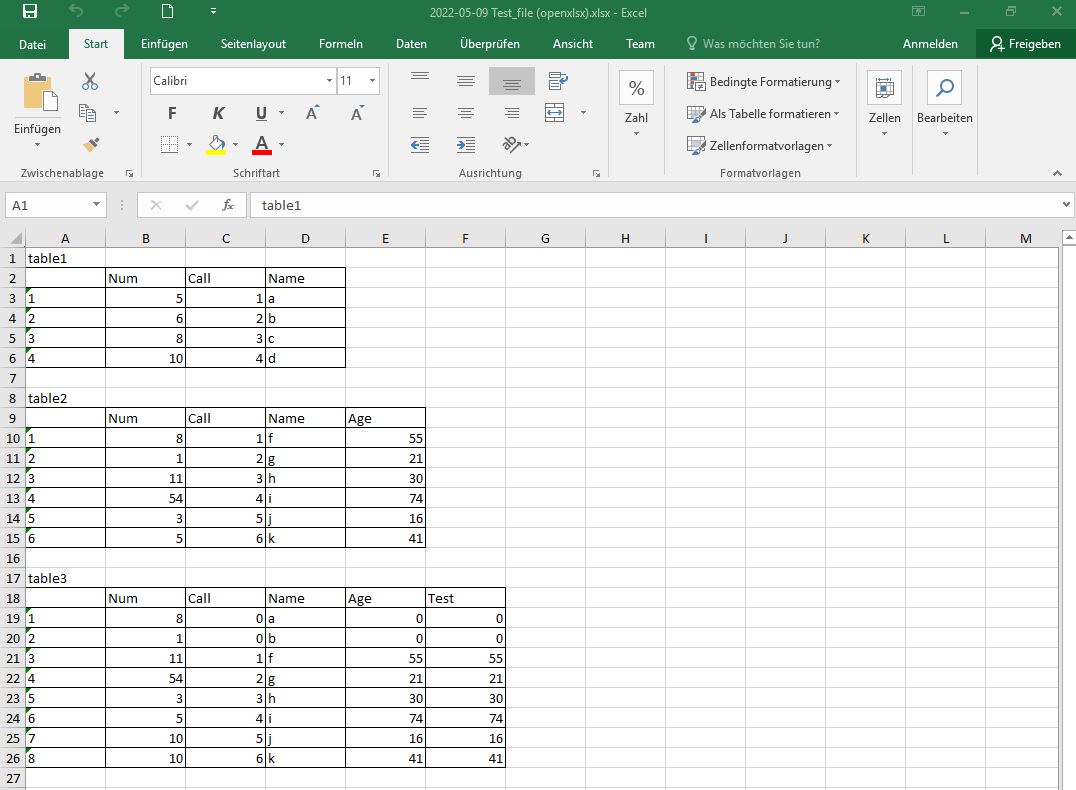Click the wrap text icon
1076x790 pixels.
pos(558,81)
